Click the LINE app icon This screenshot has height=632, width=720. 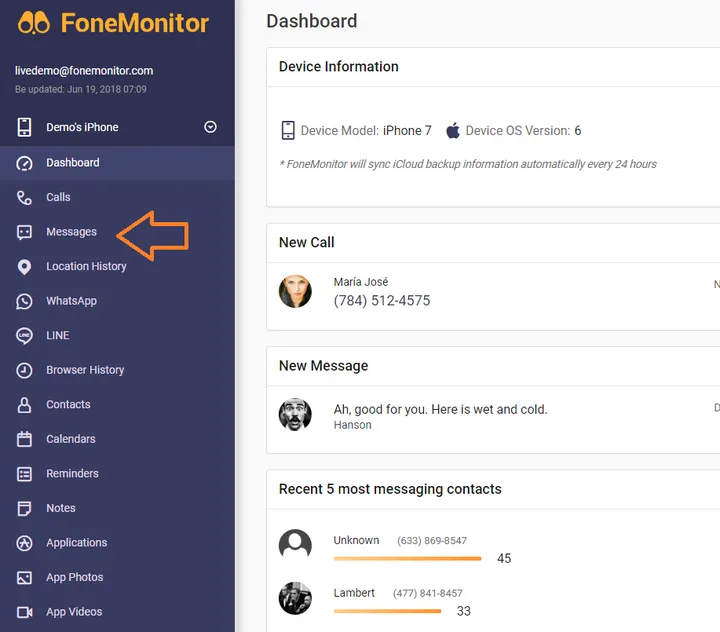pyautogui.click(x=24, y=336)
